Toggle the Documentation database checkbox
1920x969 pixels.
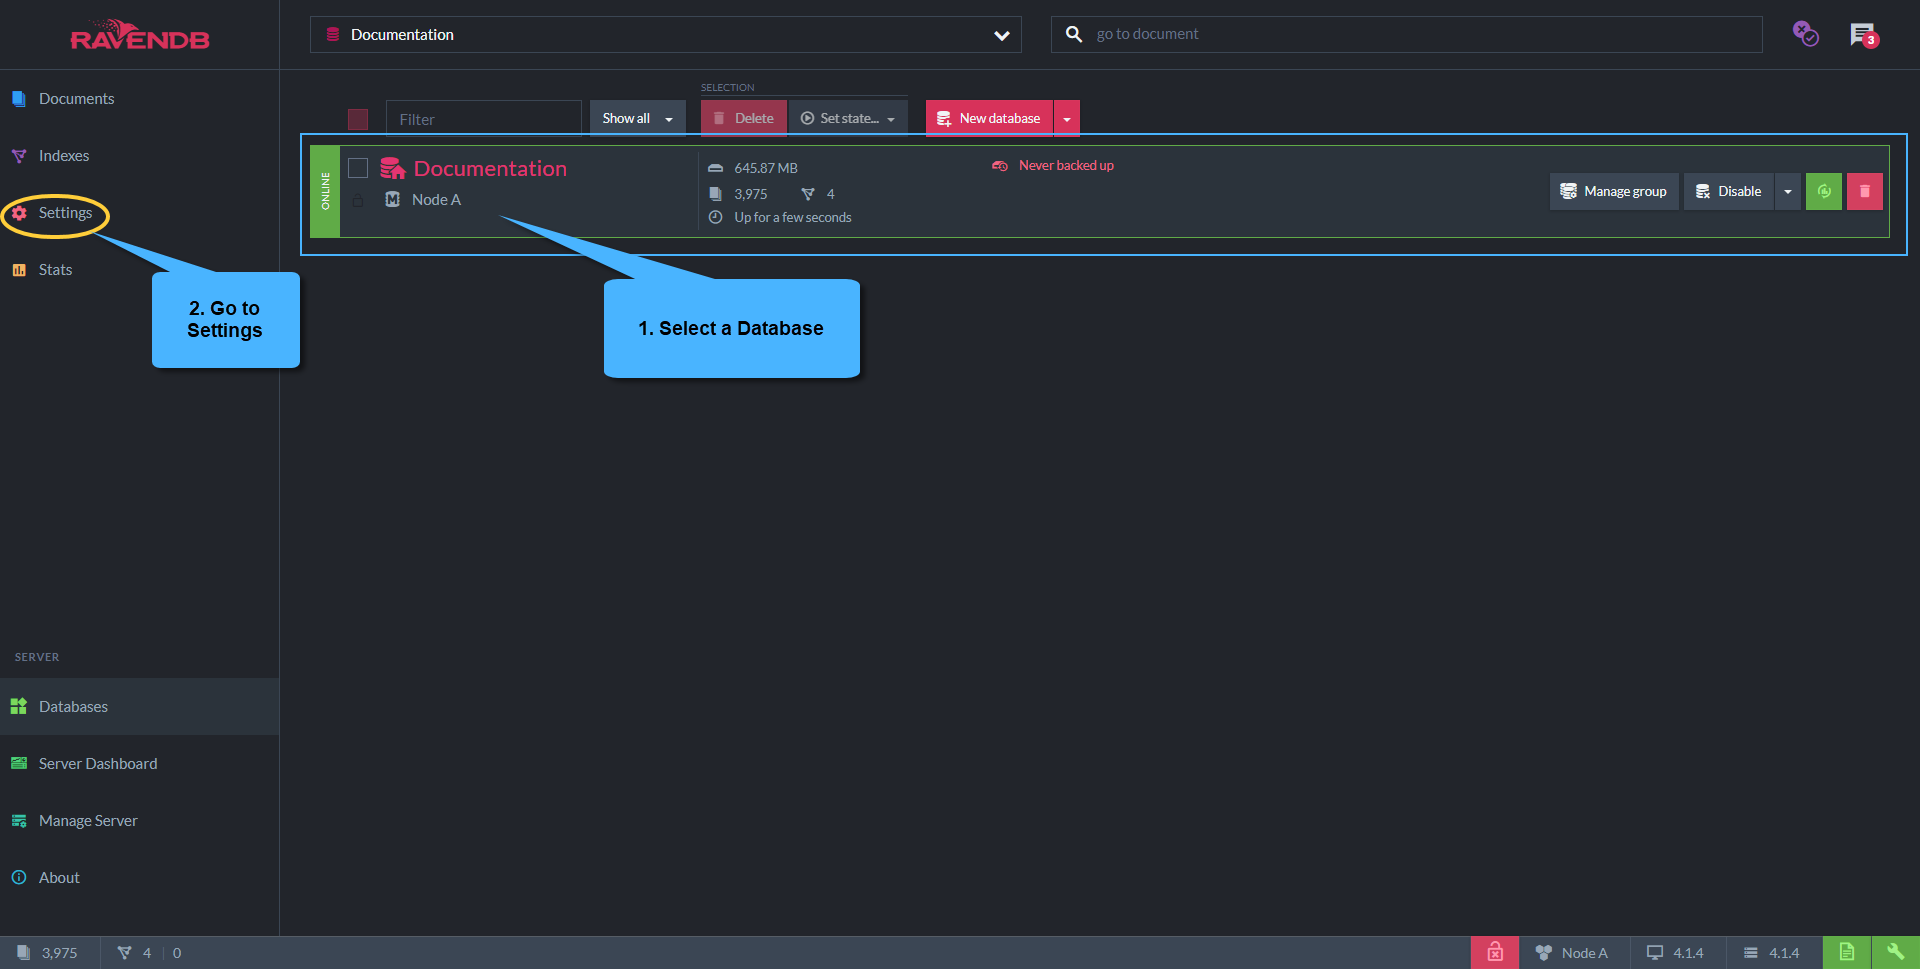click(x=358, y=167)
